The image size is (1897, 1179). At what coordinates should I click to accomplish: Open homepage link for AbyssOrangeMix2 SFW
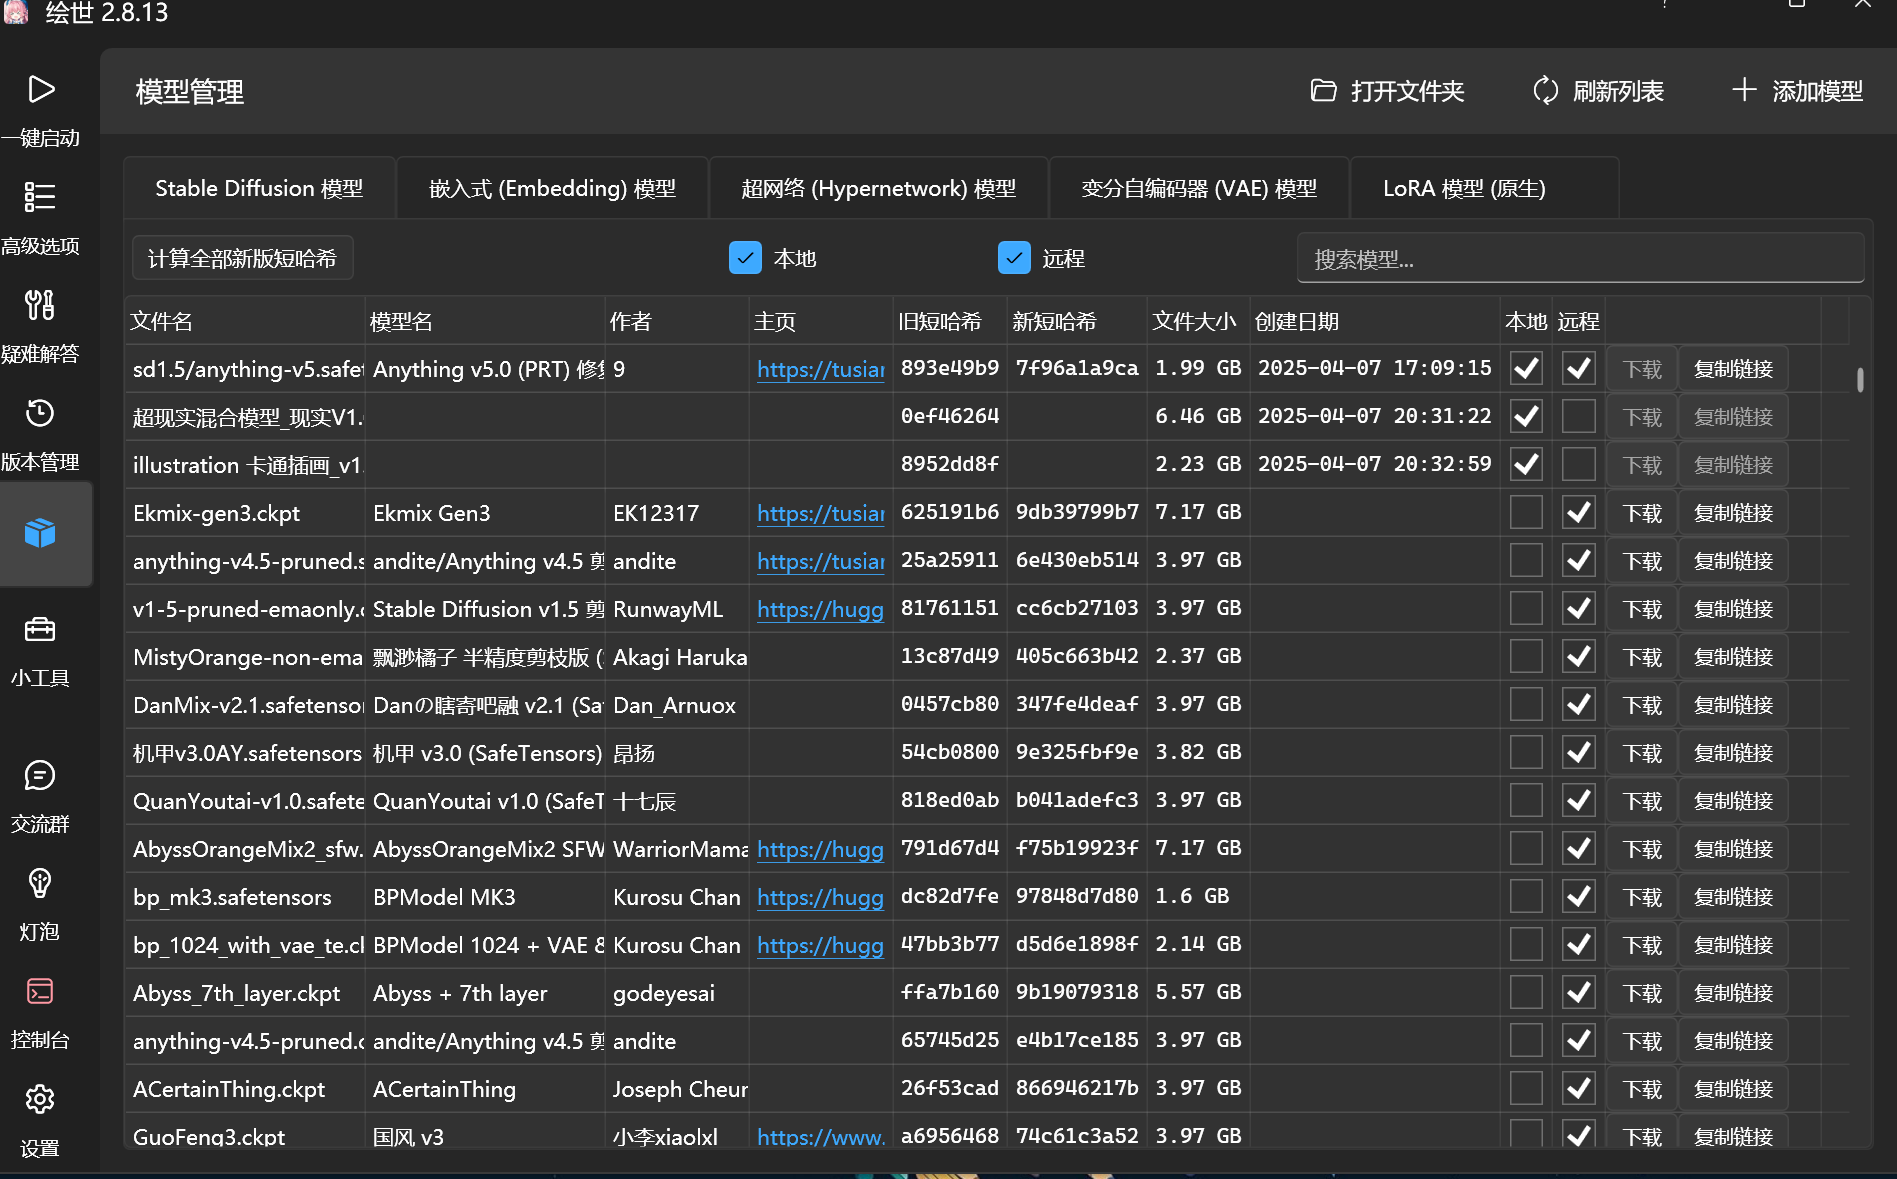pyautogui.click(x=820, y=849)
